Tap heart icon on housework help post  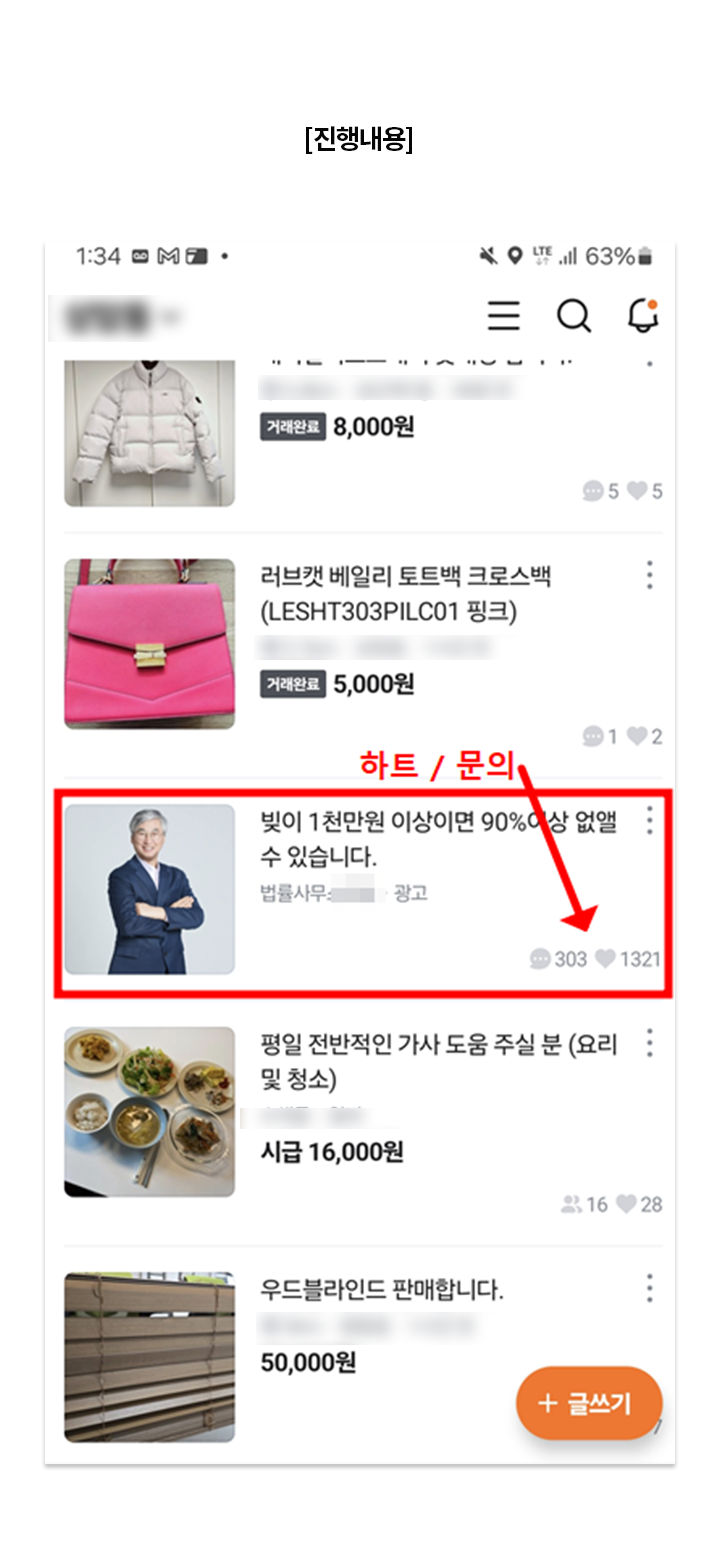(626, 1204)
